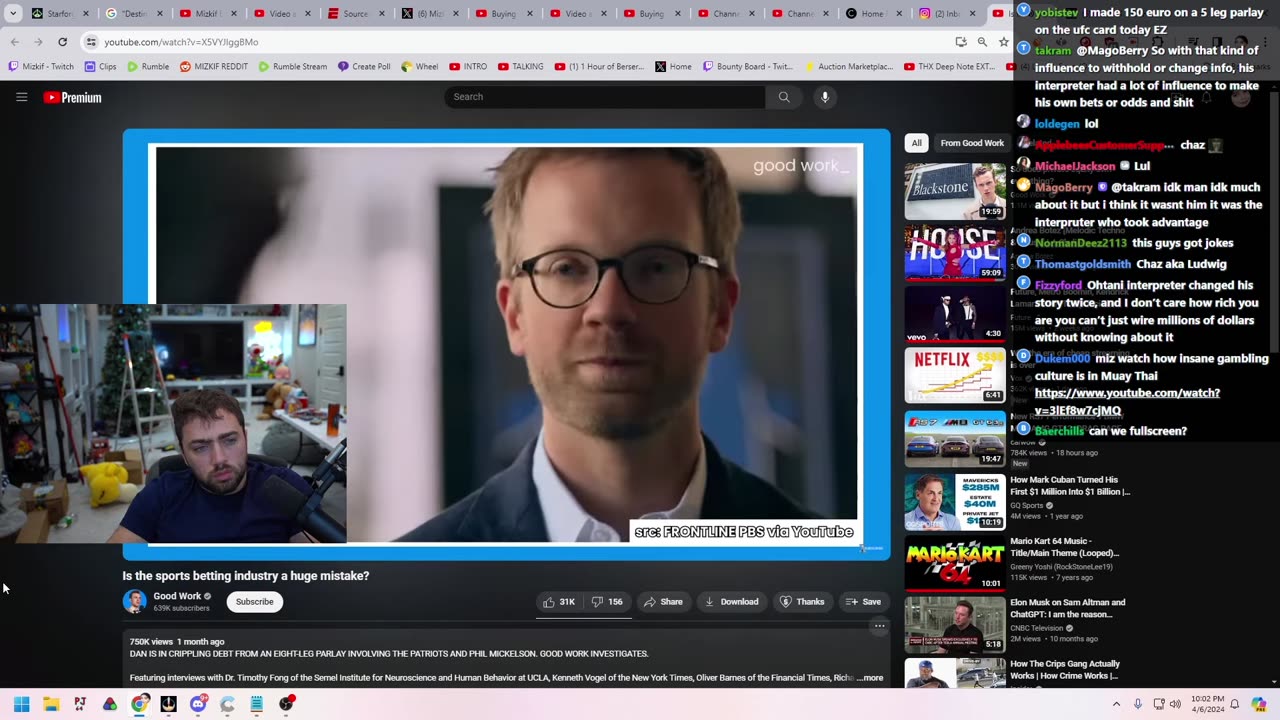Image resolution: width=1280 pixels, height=720 pixels.
Task: Click the video player frame
Action: [x=506, y=344]
